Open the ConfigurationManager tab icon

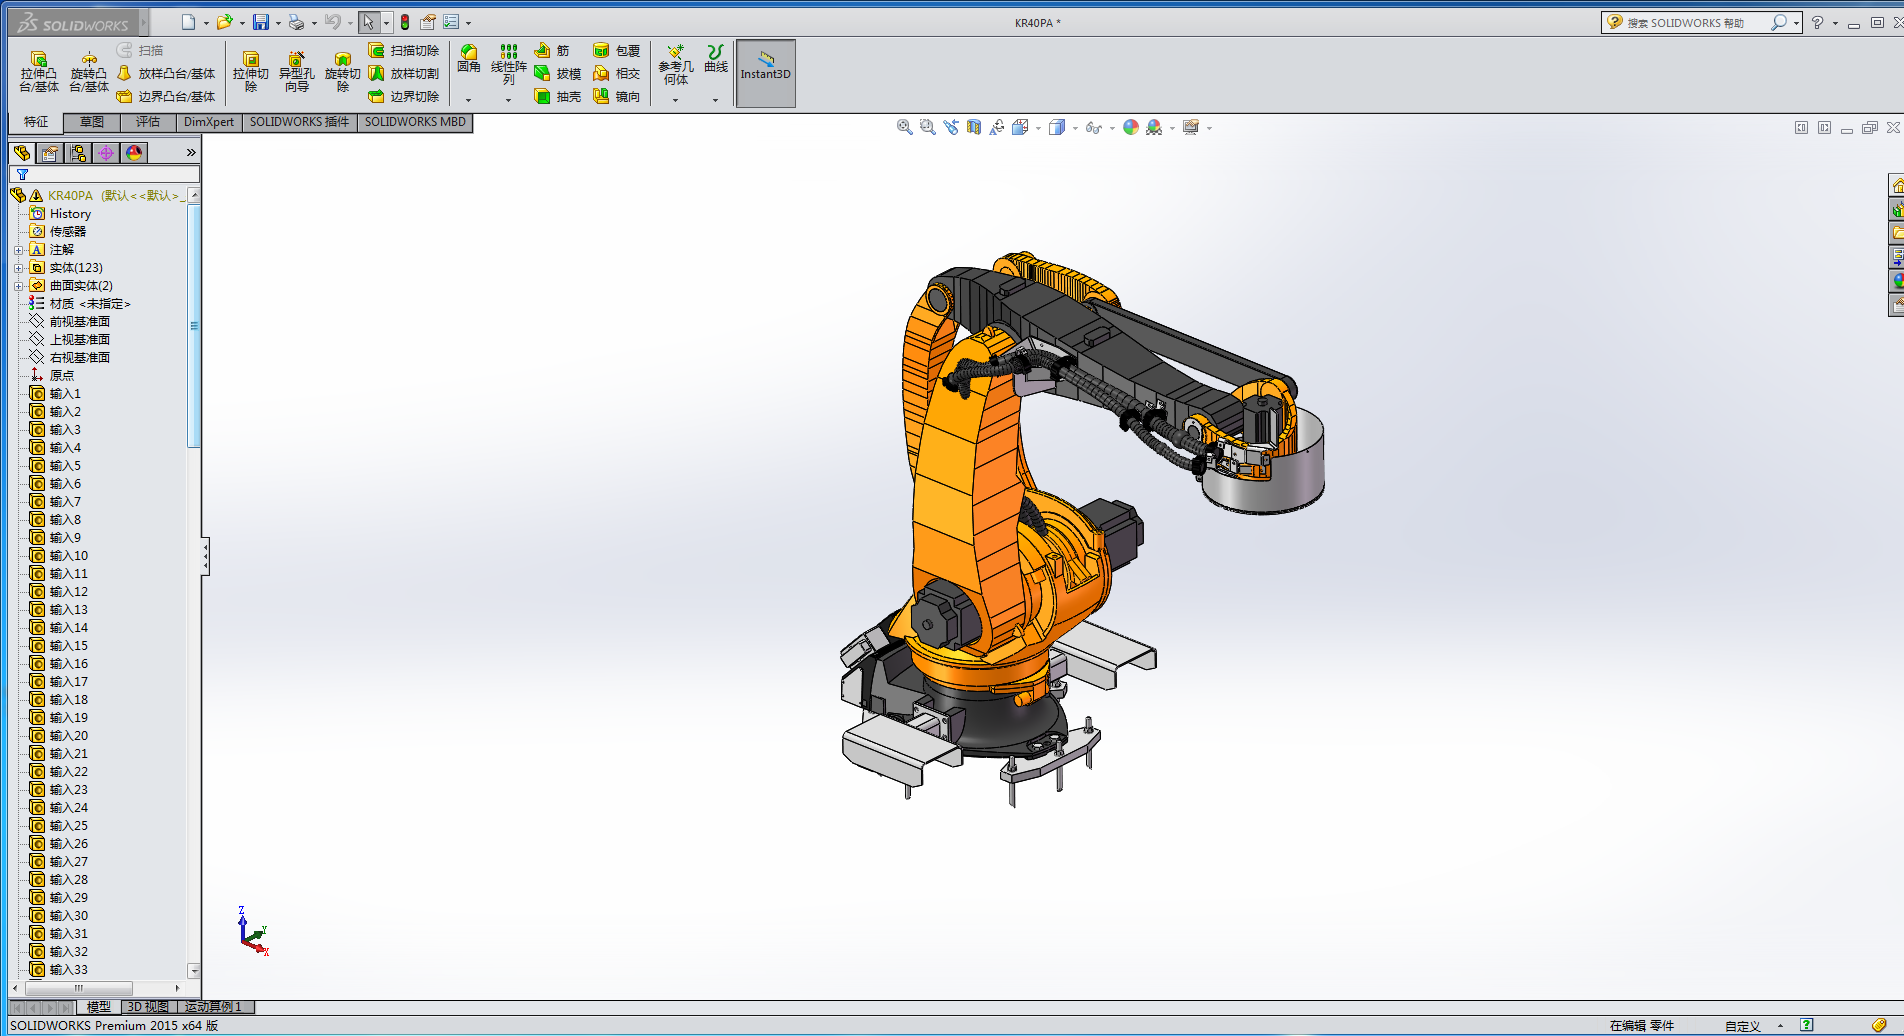pyautogui.click(x=78, y=153)
